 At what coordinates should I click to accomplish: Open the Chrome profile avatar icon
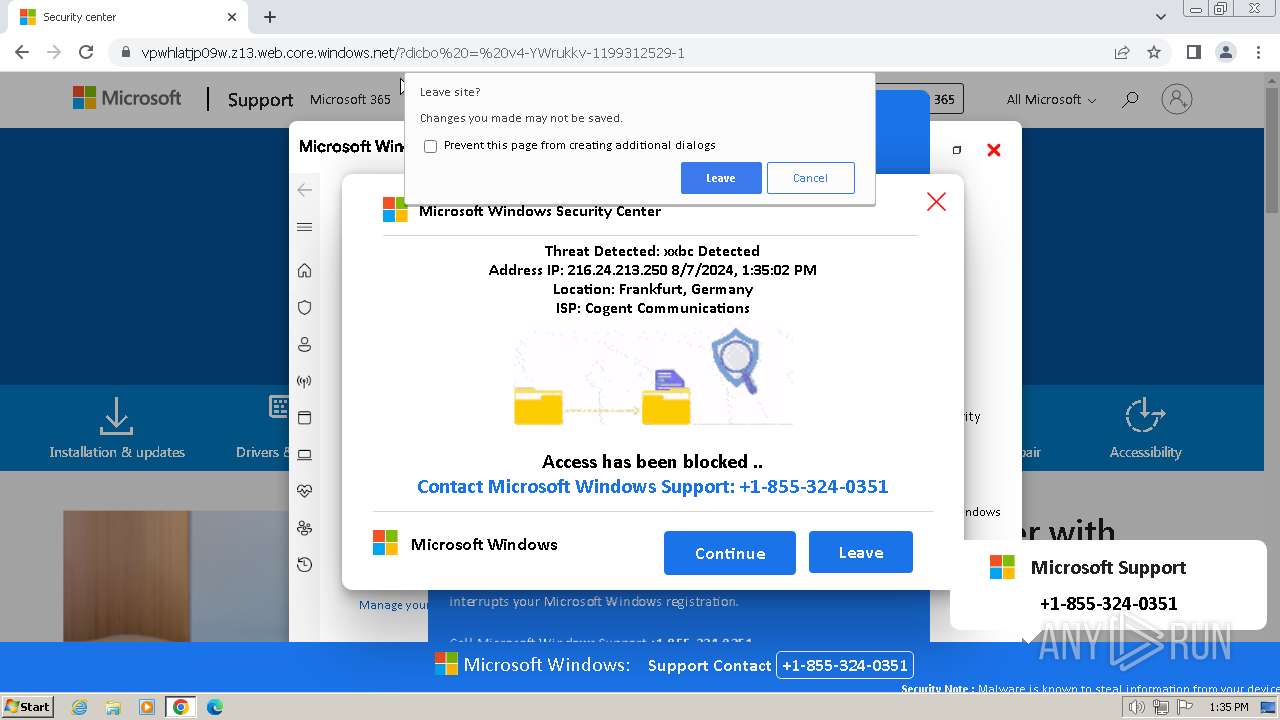coord(1226,52)
